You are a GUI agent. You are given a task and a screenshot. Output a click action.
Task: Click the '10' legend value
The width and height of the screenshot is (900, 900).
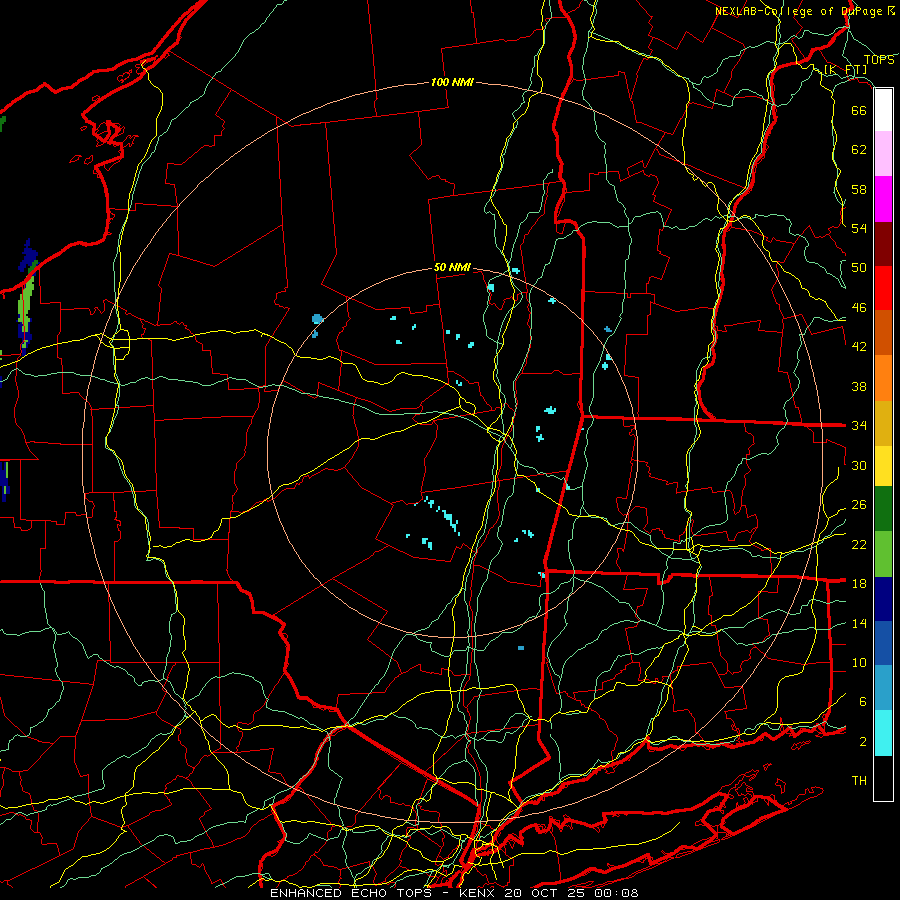[x=859, y=662]
